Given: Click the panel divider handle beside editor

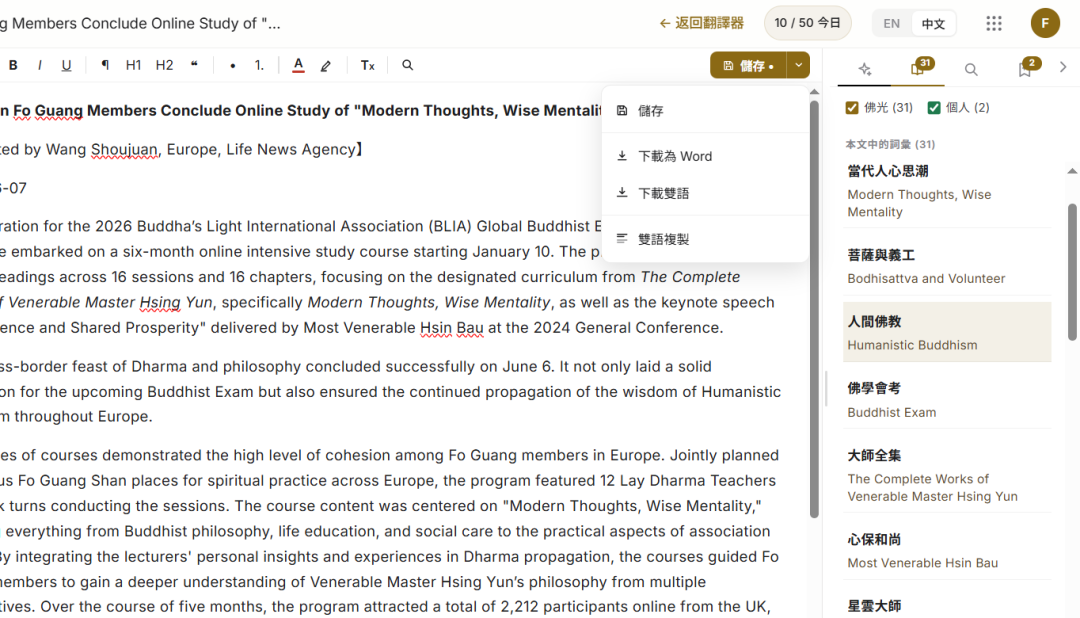Looking at the screenshot, I should (x=825, y=389).
